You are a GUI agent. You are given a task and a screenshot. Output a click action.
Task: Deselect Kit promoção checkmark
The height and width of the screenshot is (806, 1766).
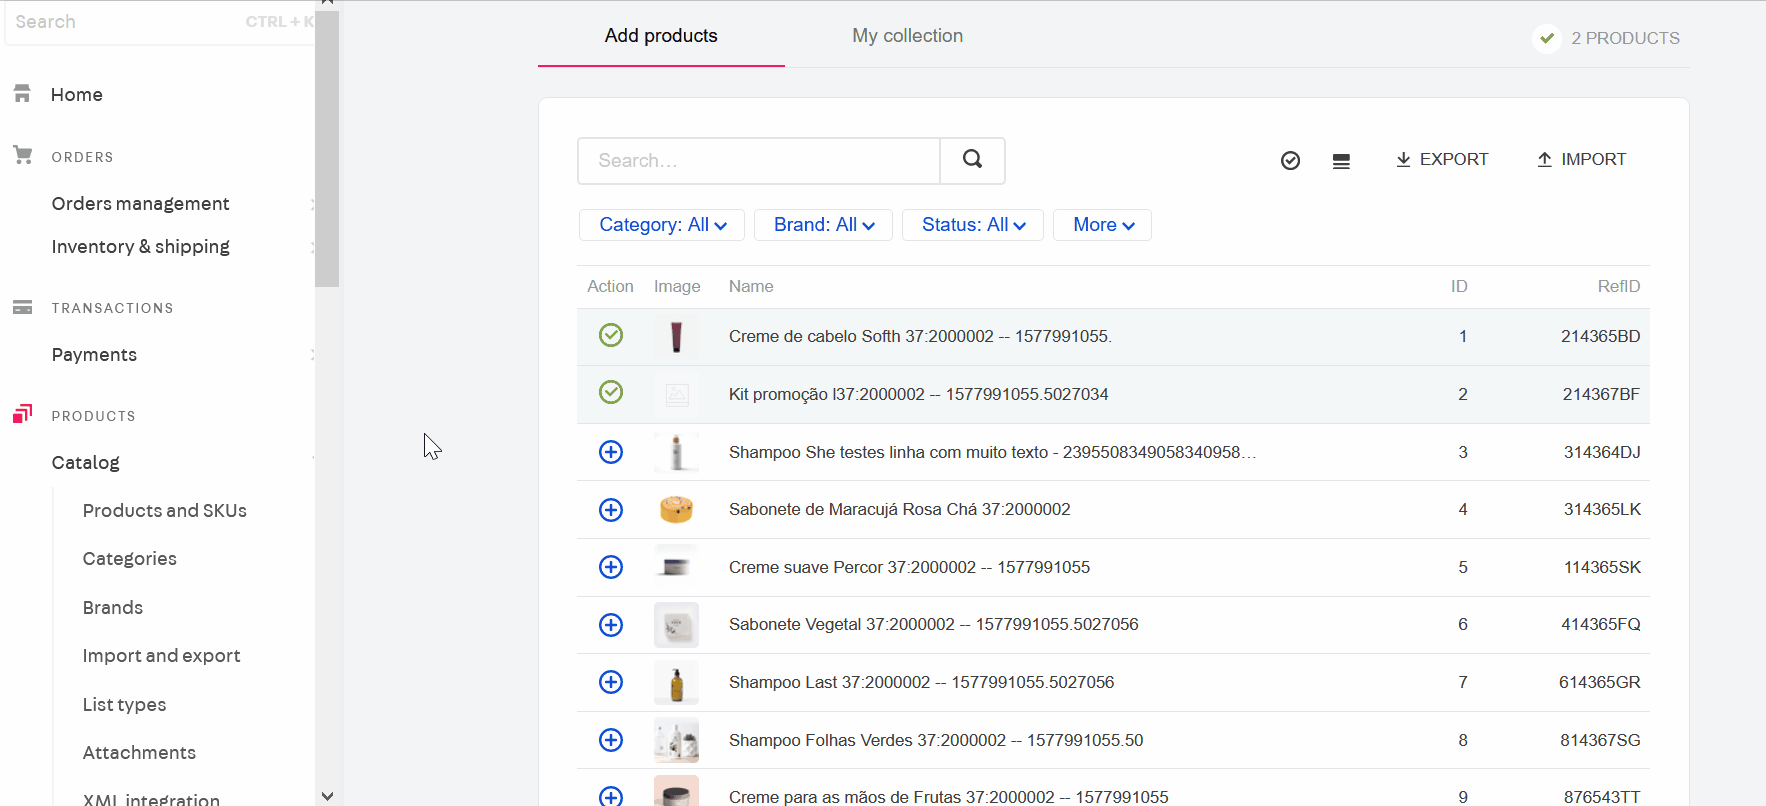click(611, 392)
